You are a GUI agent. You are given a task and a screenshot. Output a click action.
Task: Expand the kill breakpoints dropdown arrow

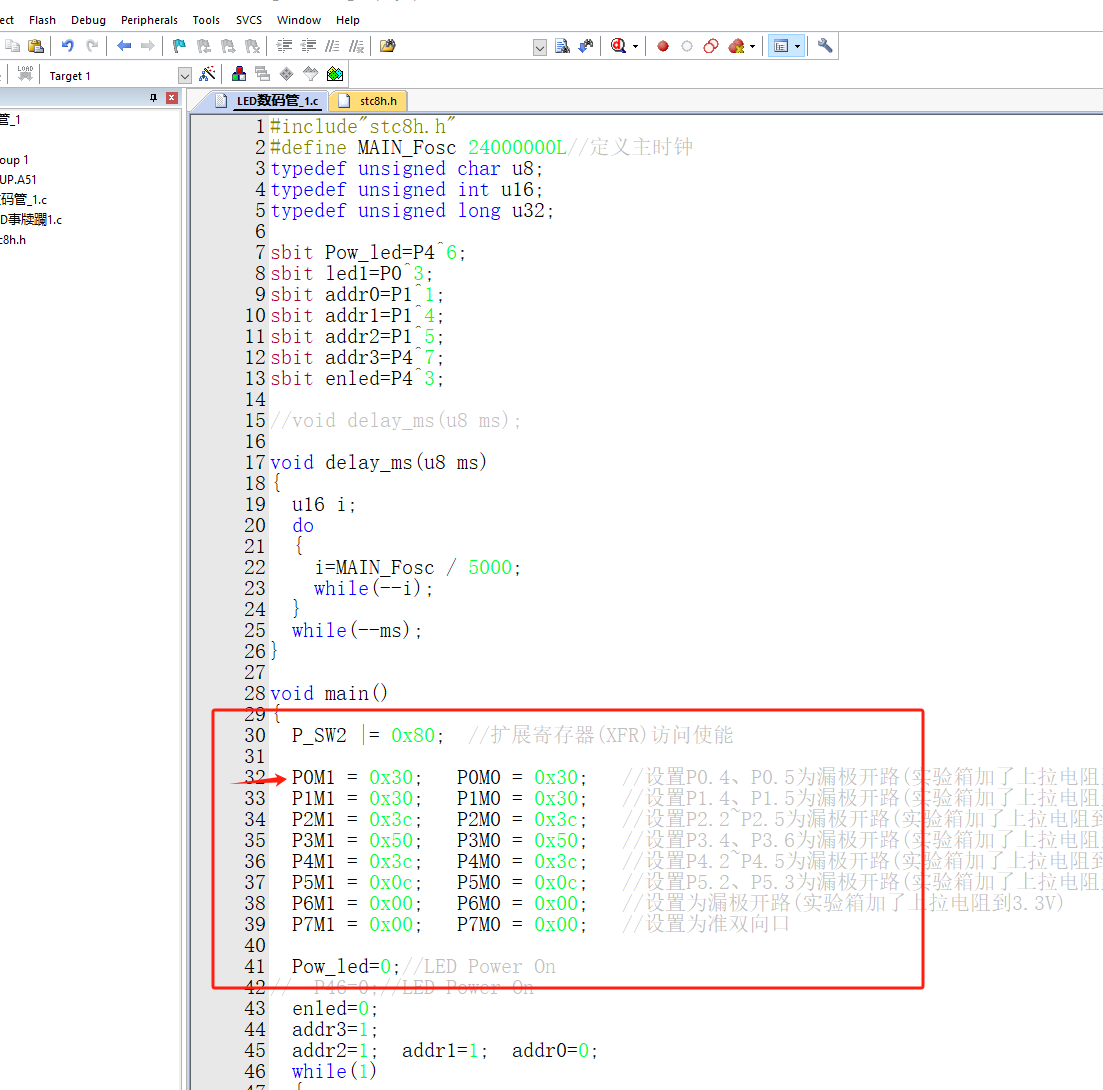[x=752, y=46]
